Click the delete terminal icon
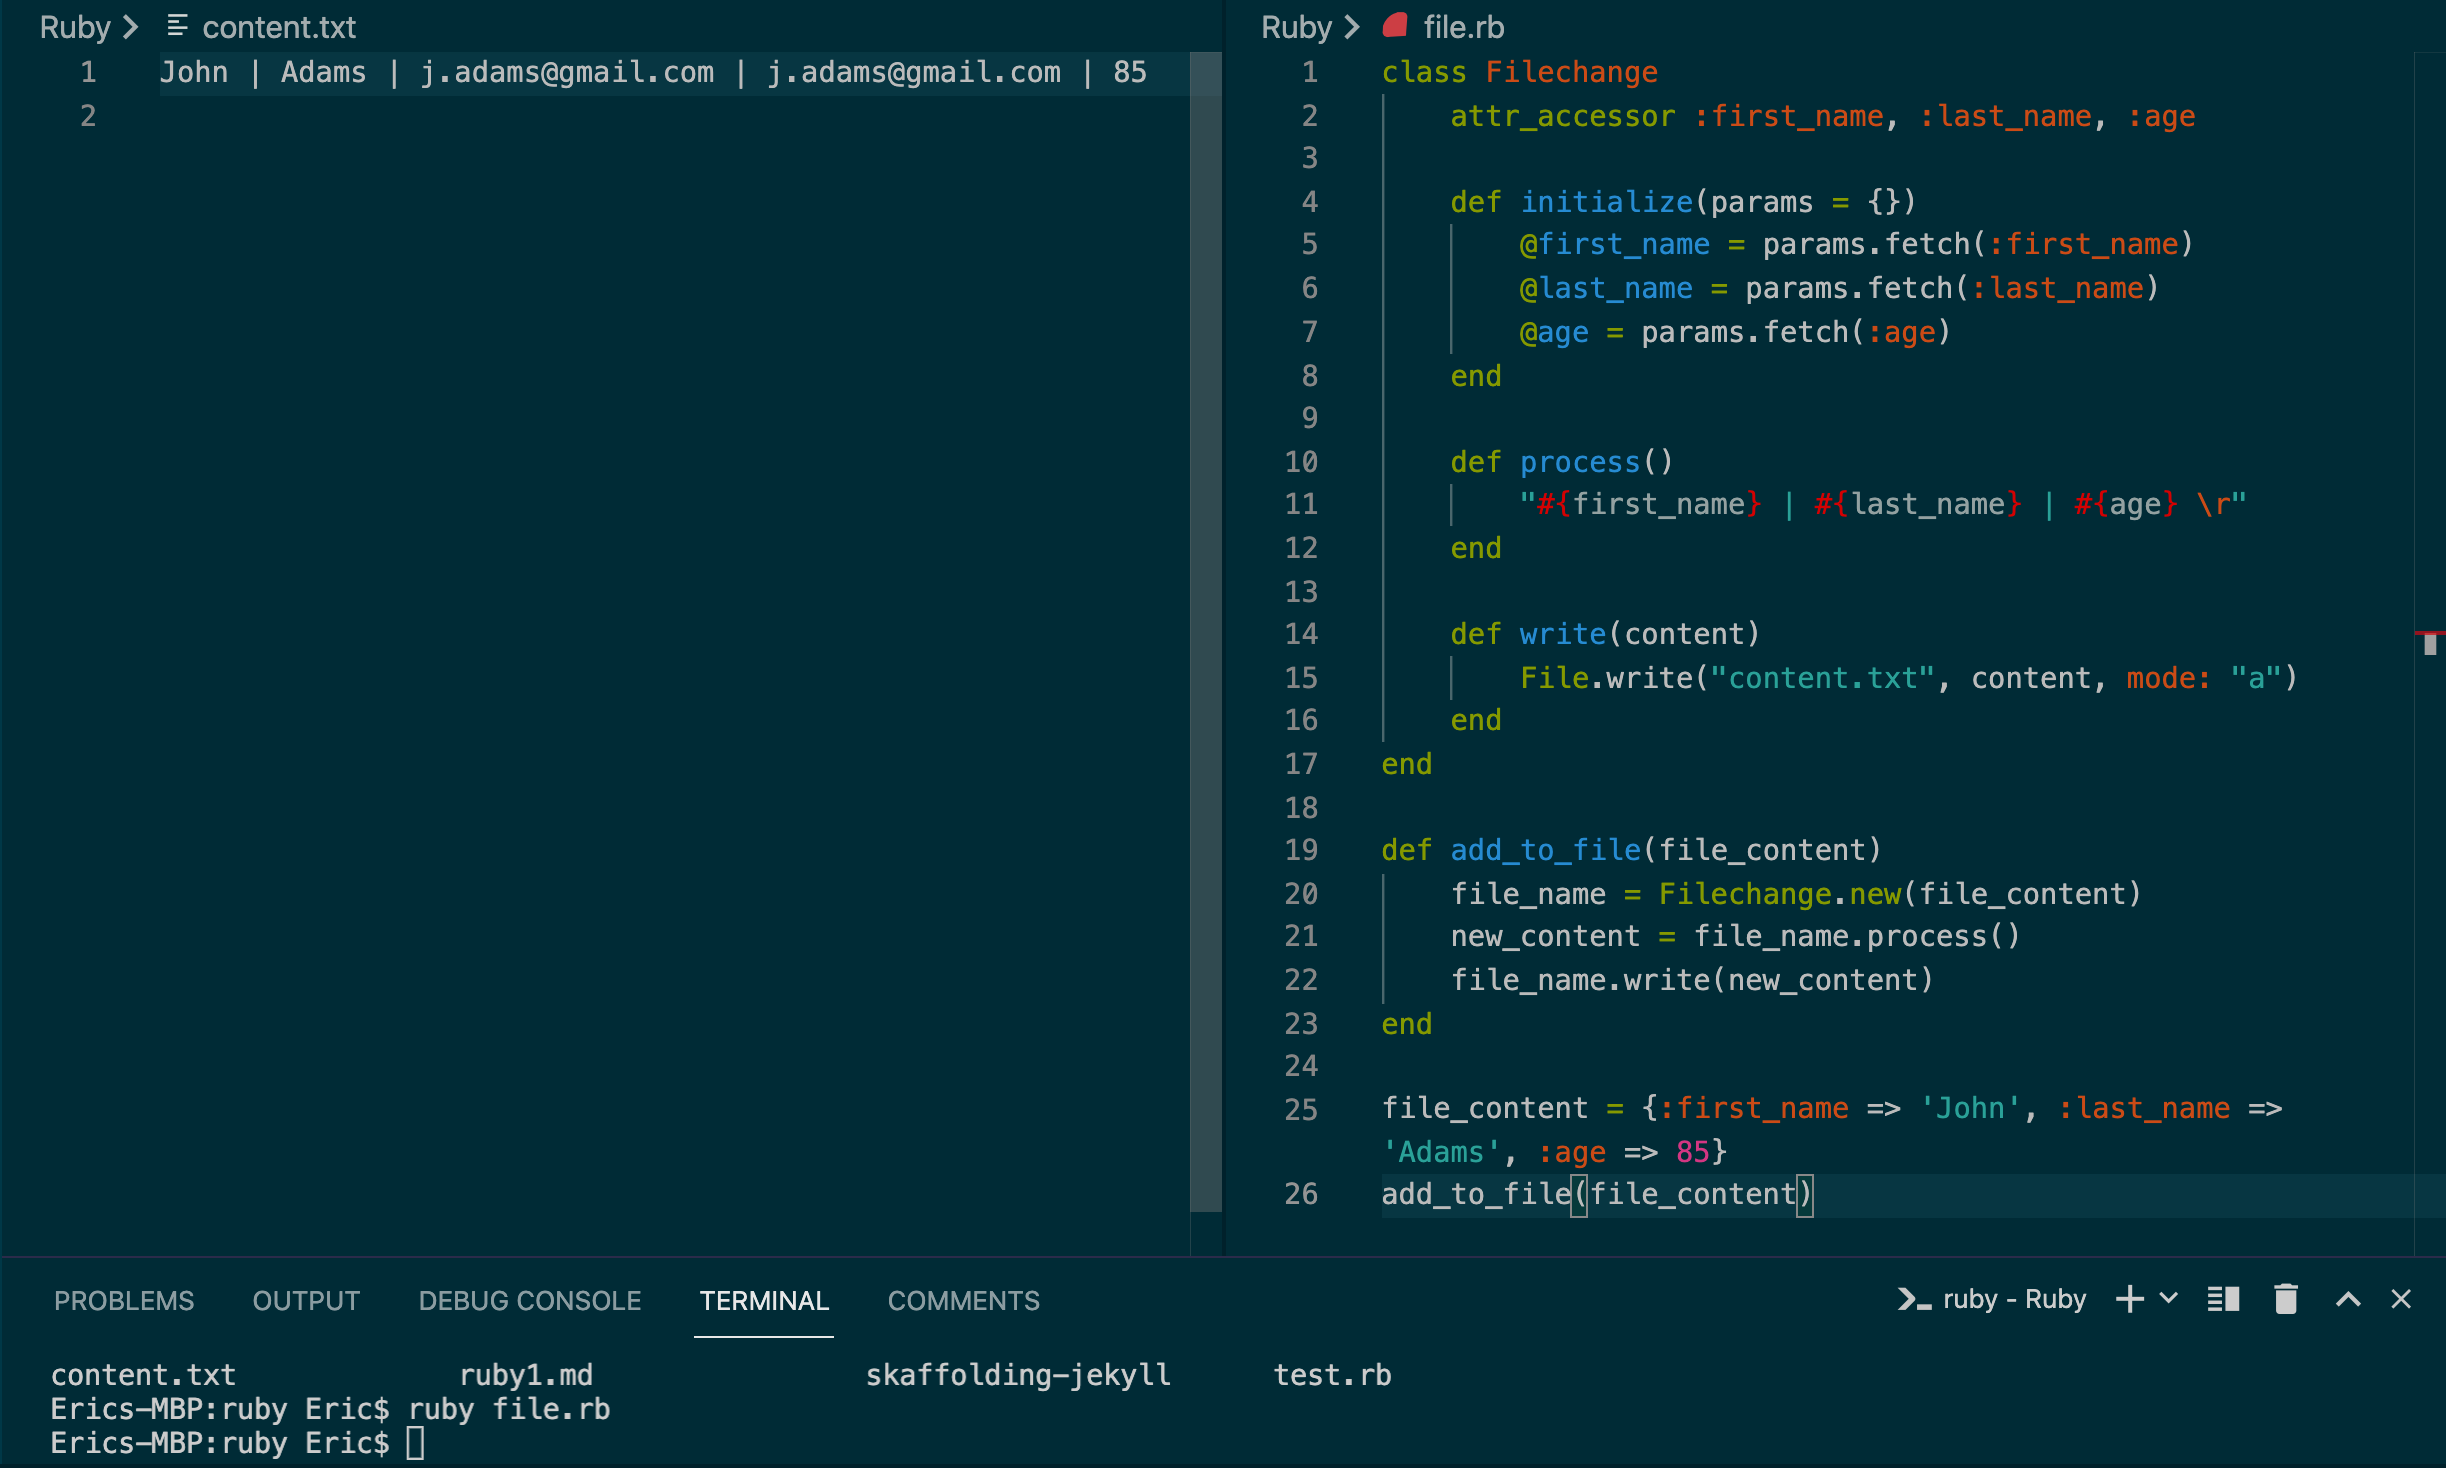Screen dimensions: 2446x1468 [x=2285, y=1298]
